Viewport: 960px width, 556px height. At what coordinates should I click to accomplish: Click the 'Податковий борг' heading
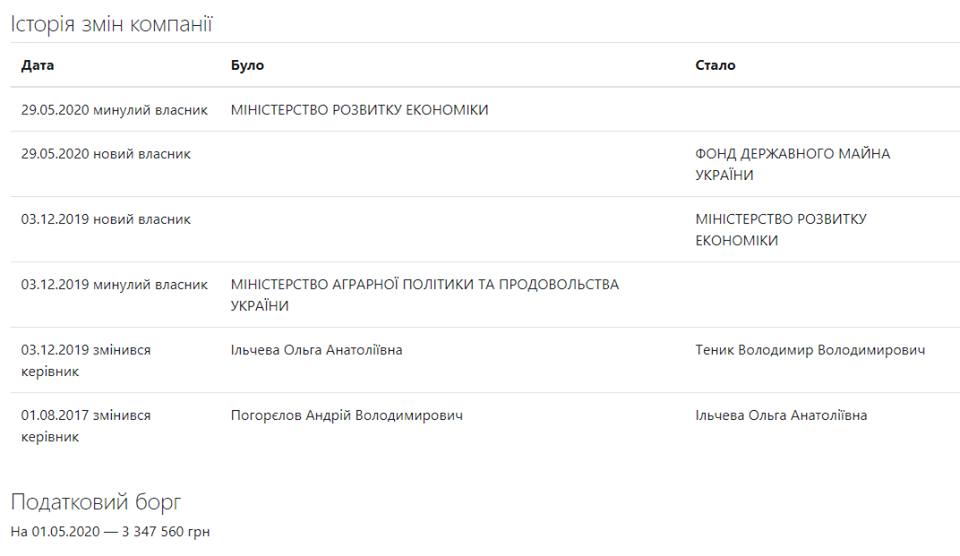(x=96, y=502)
